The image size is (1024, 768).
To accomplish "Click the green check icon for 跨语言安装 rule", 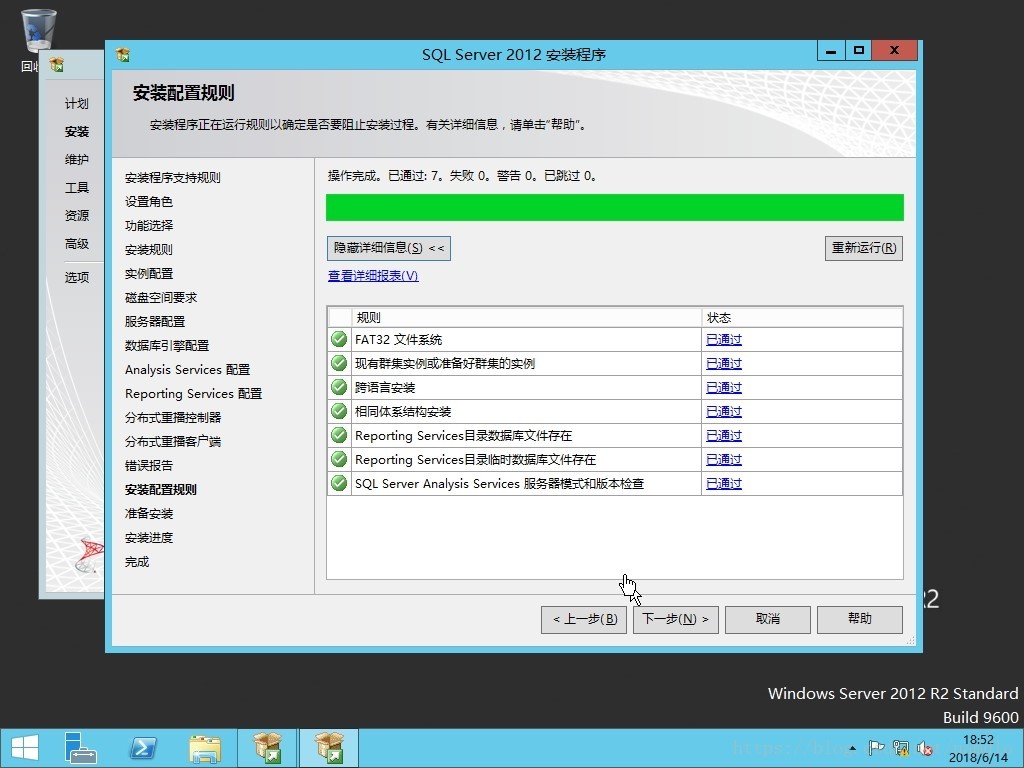I will [x=339, y=387].
